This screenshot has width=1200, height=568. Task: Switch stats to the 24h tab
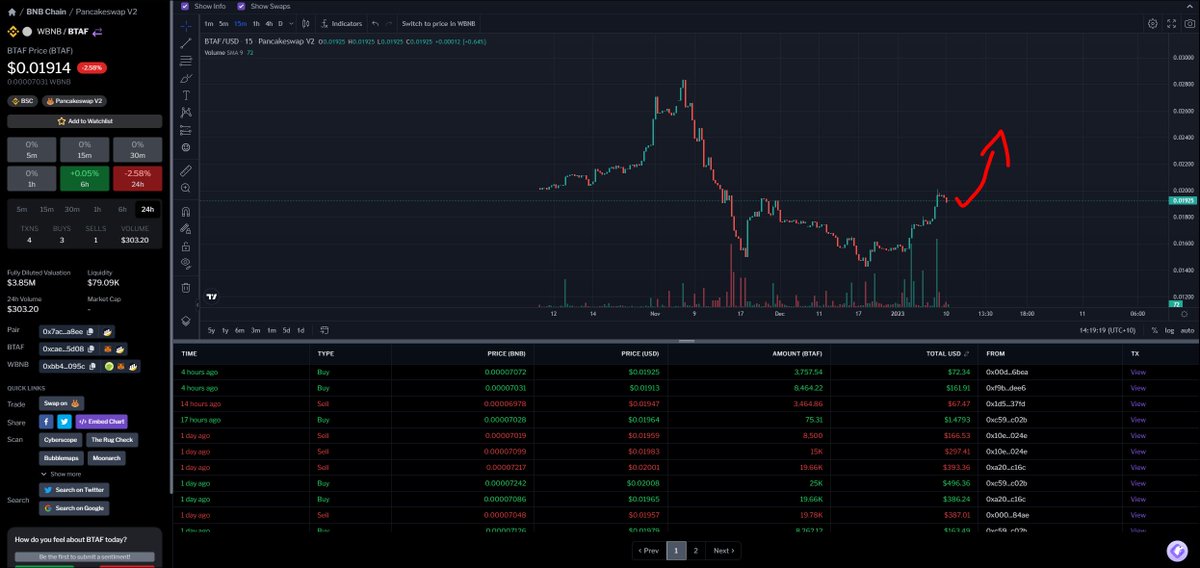[x=148, y=209]
